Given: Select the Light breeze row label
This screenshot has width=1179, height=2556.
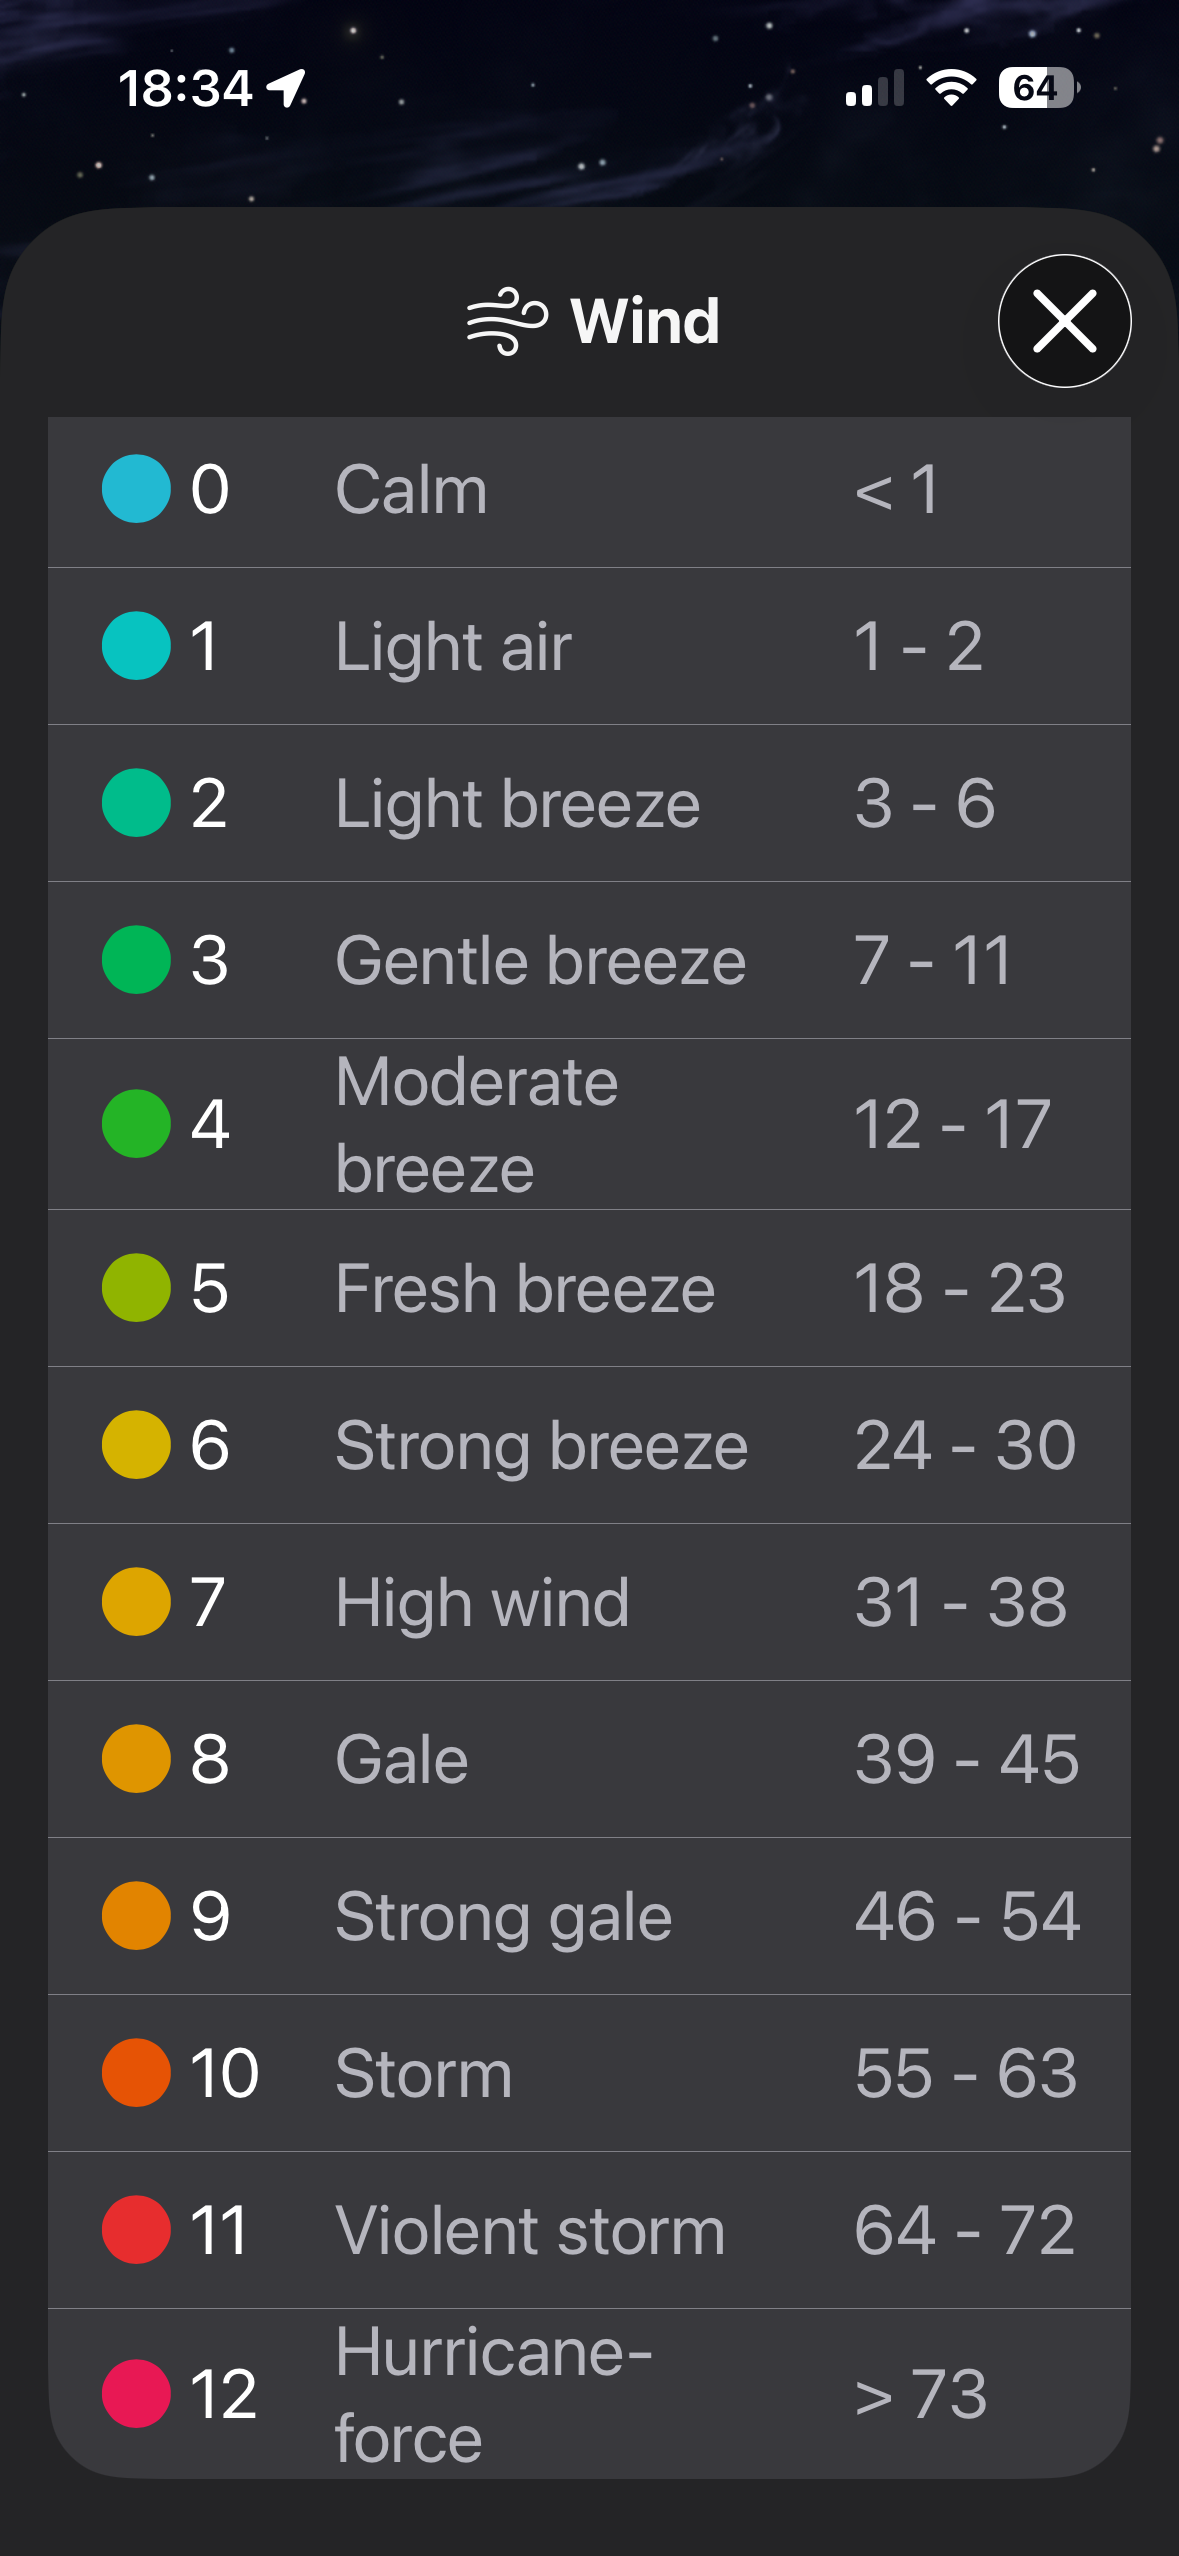Looking at the screenshot, I should click(517, 804).
